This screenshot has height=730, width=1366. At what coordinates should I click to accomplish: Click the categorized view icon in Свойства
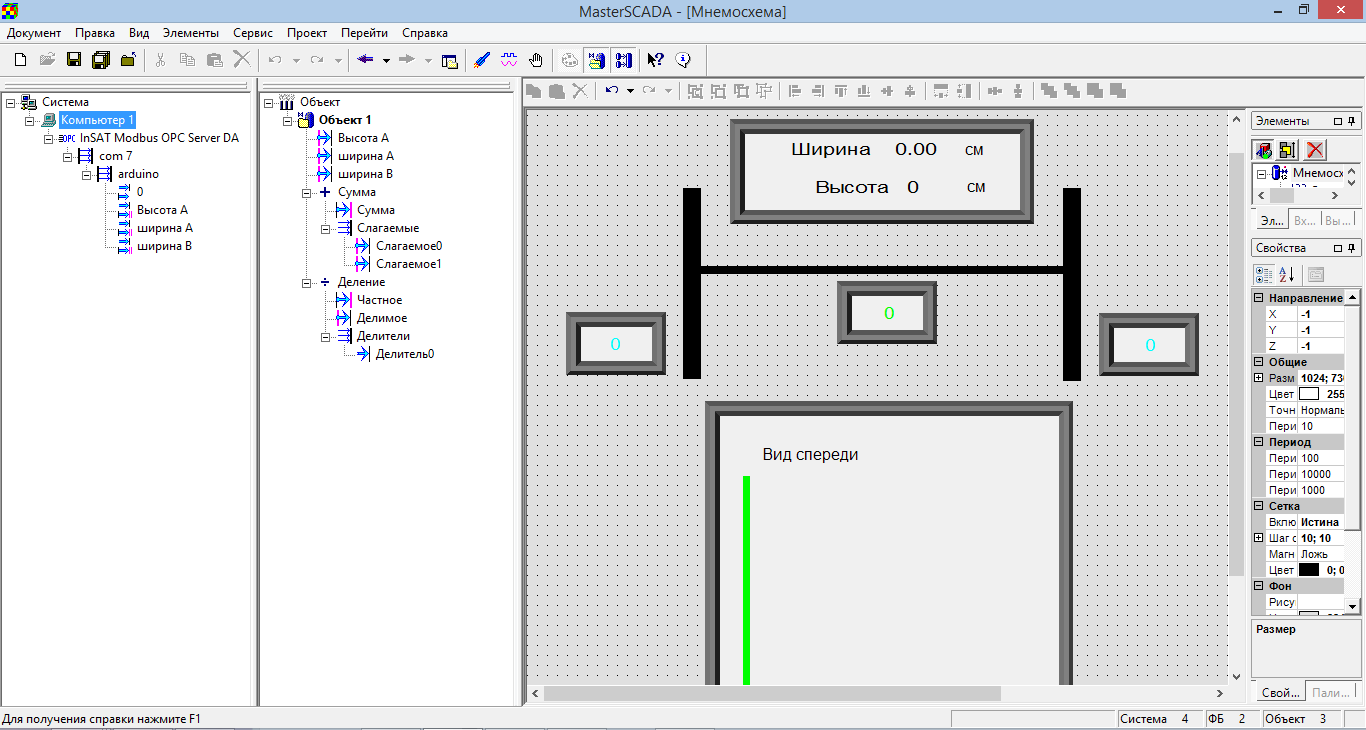1264,274
